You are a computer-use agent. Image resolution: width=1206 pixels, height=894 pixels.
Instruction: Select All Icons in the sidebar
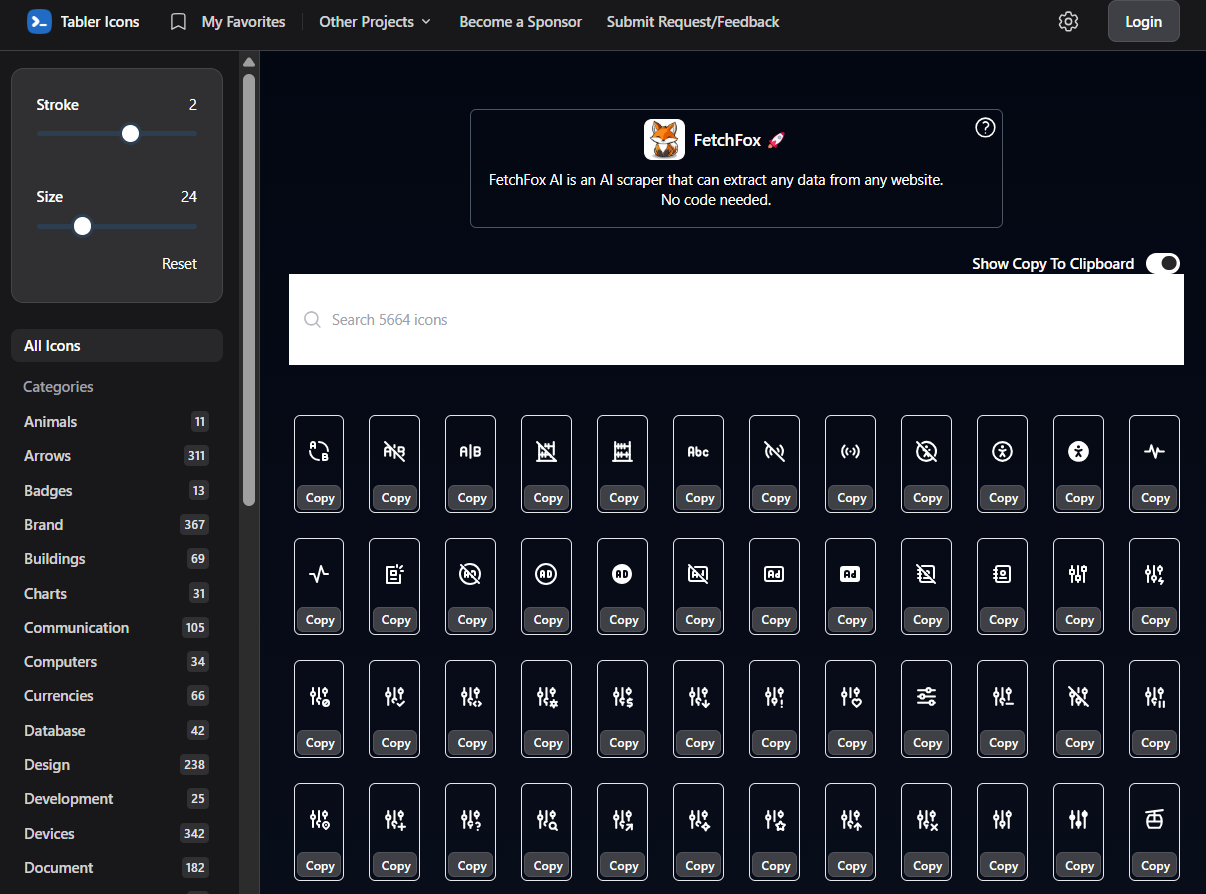click(x=117, y=346)
